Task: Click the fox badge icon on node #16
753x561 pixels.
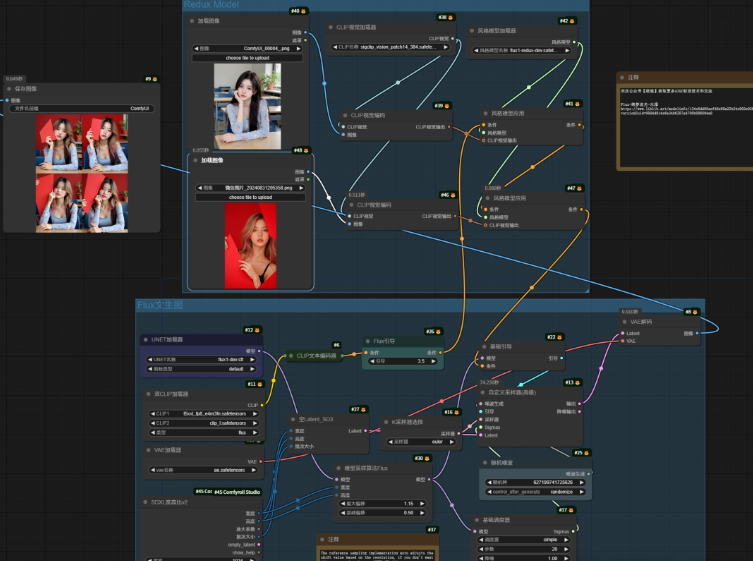Action: pos(456,412)
